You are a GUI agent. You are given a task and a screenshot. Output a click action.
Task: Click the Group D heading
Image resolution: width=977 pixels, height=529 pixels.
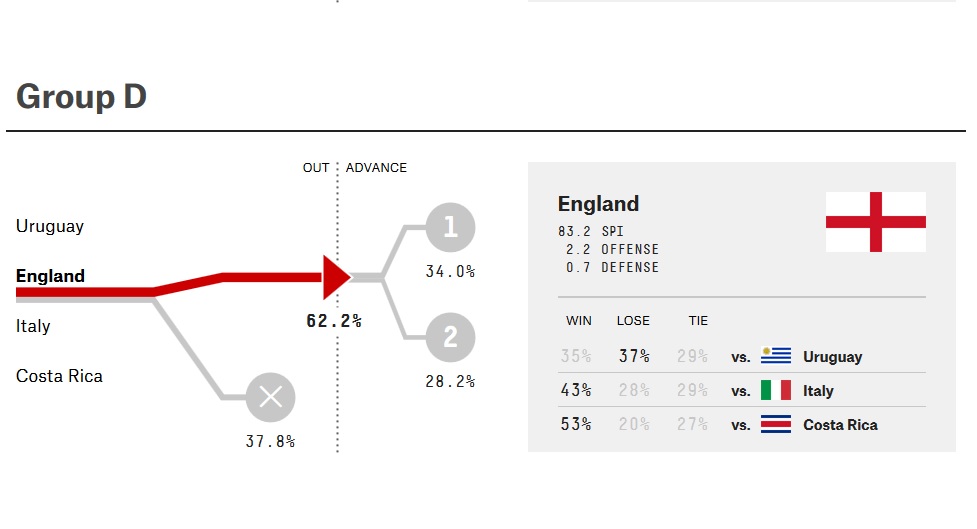(81, 97)
